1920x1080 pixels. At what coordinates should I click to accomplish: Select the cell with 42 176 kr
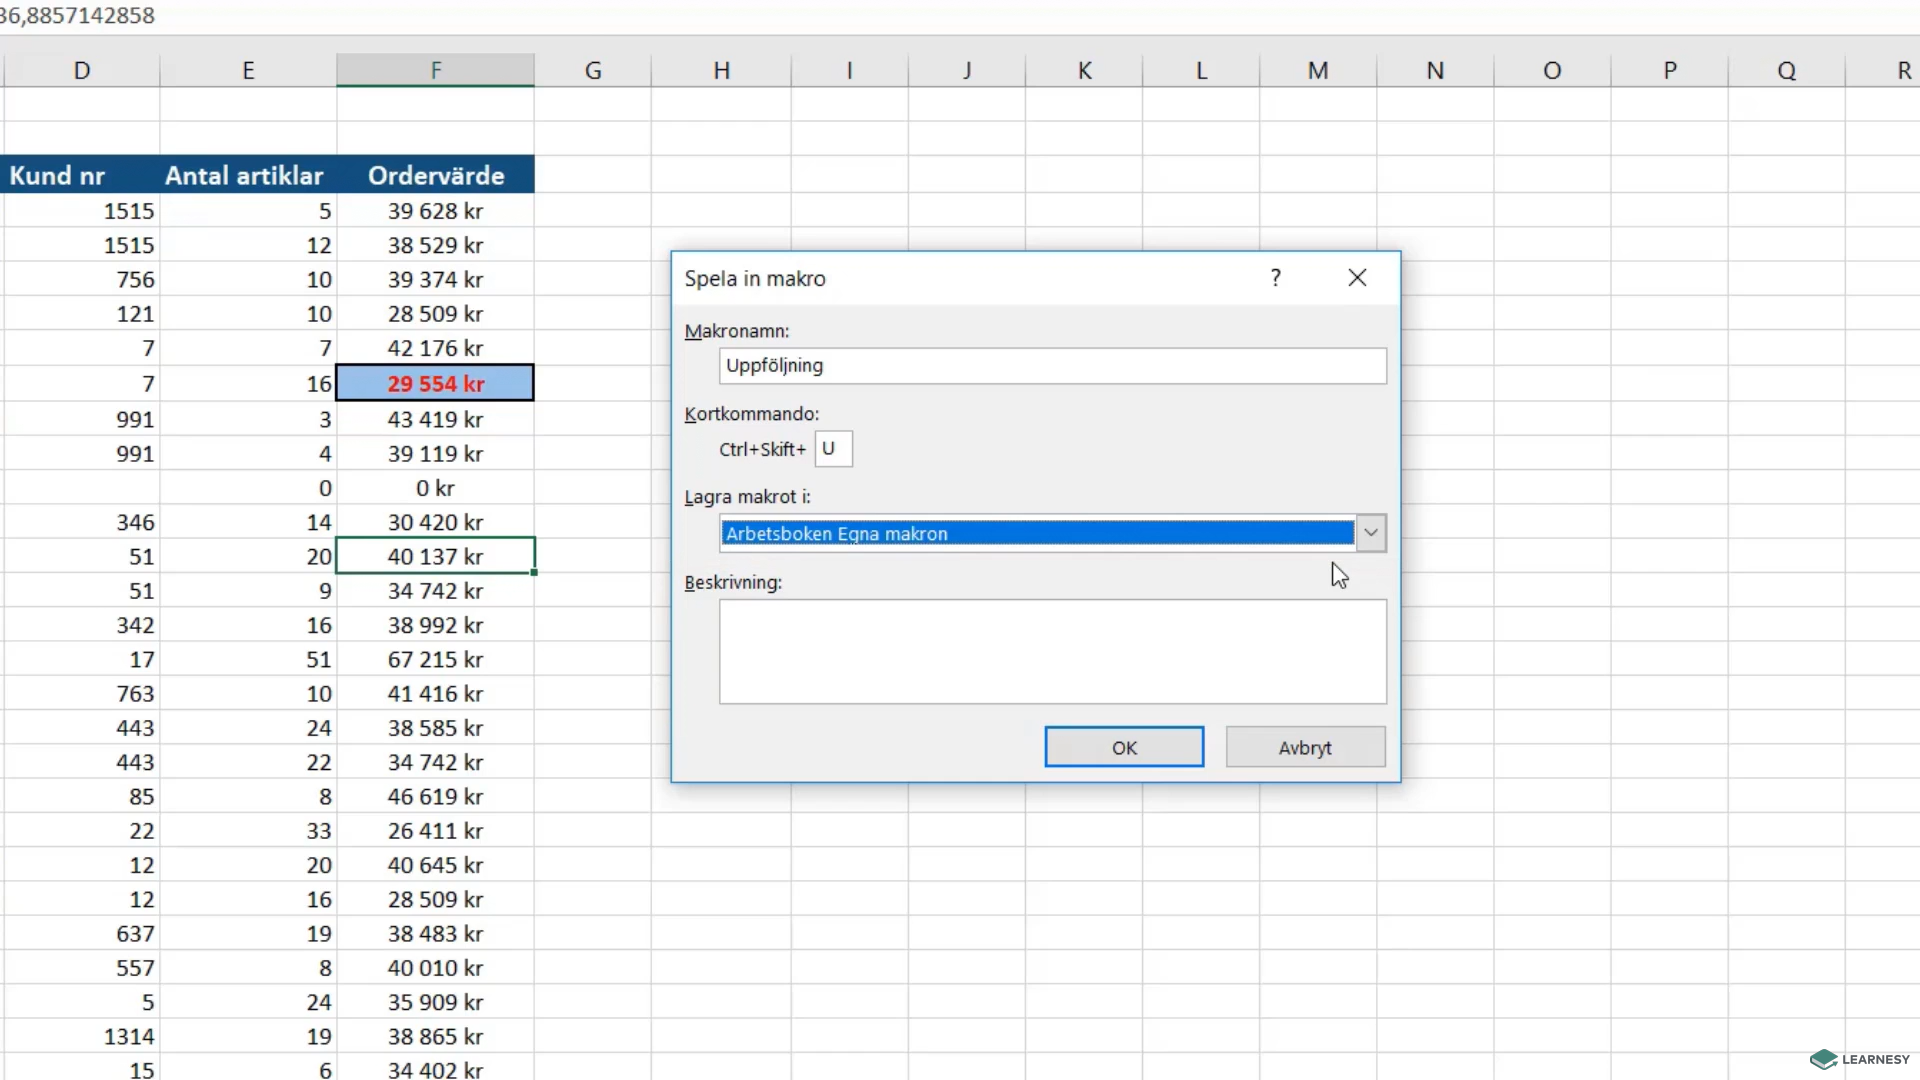click(435, 348)
